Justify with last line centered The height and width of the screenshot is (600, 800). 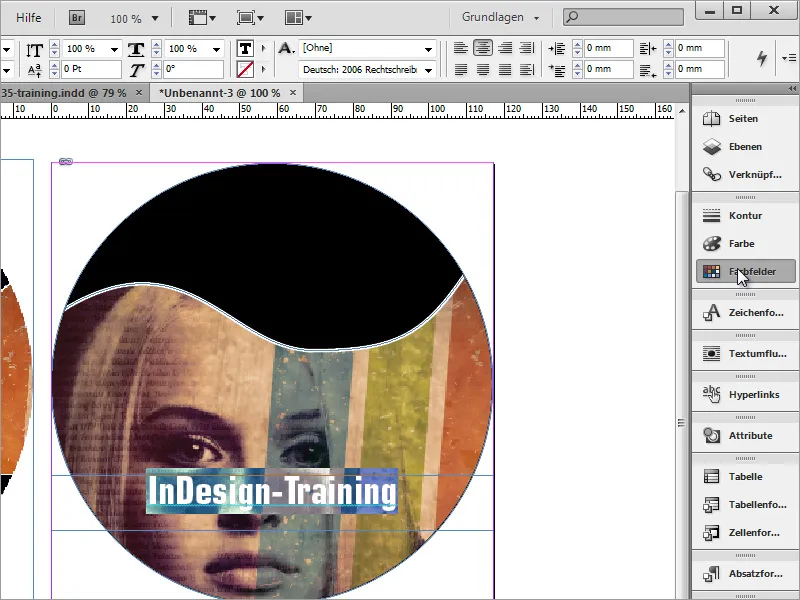tap(483, 69)
